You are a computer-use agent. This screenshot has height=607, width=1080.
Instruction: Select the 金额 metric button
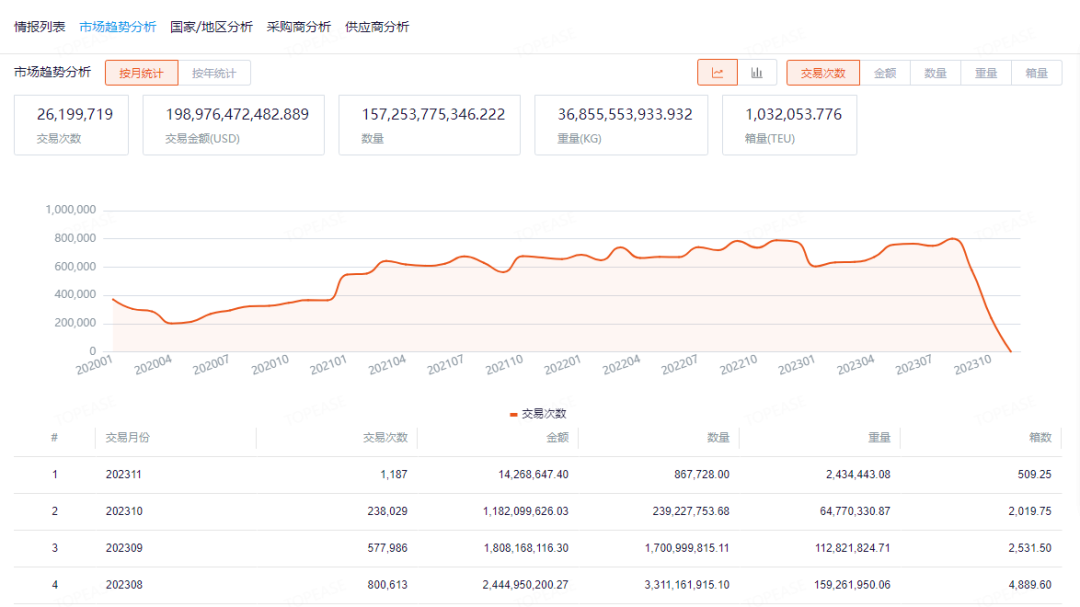885,73
